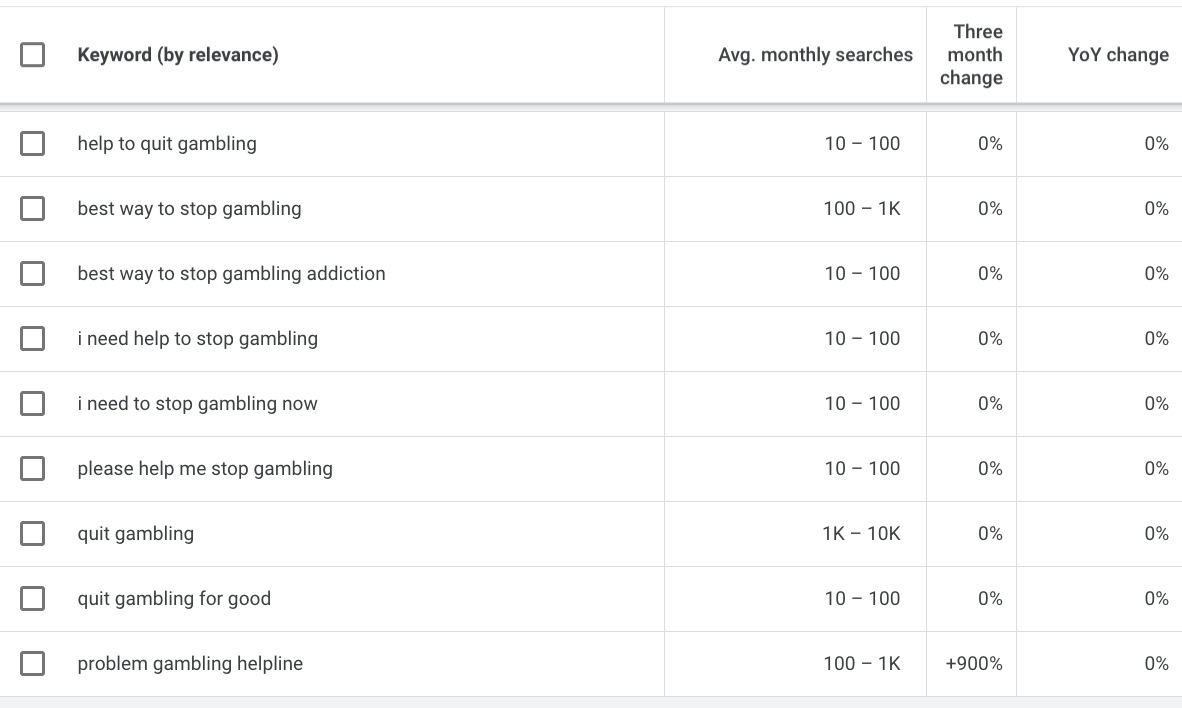Click the 'help to quit gambling' keyword
Screen dimensions: 1182x708
tap(167, 144)
